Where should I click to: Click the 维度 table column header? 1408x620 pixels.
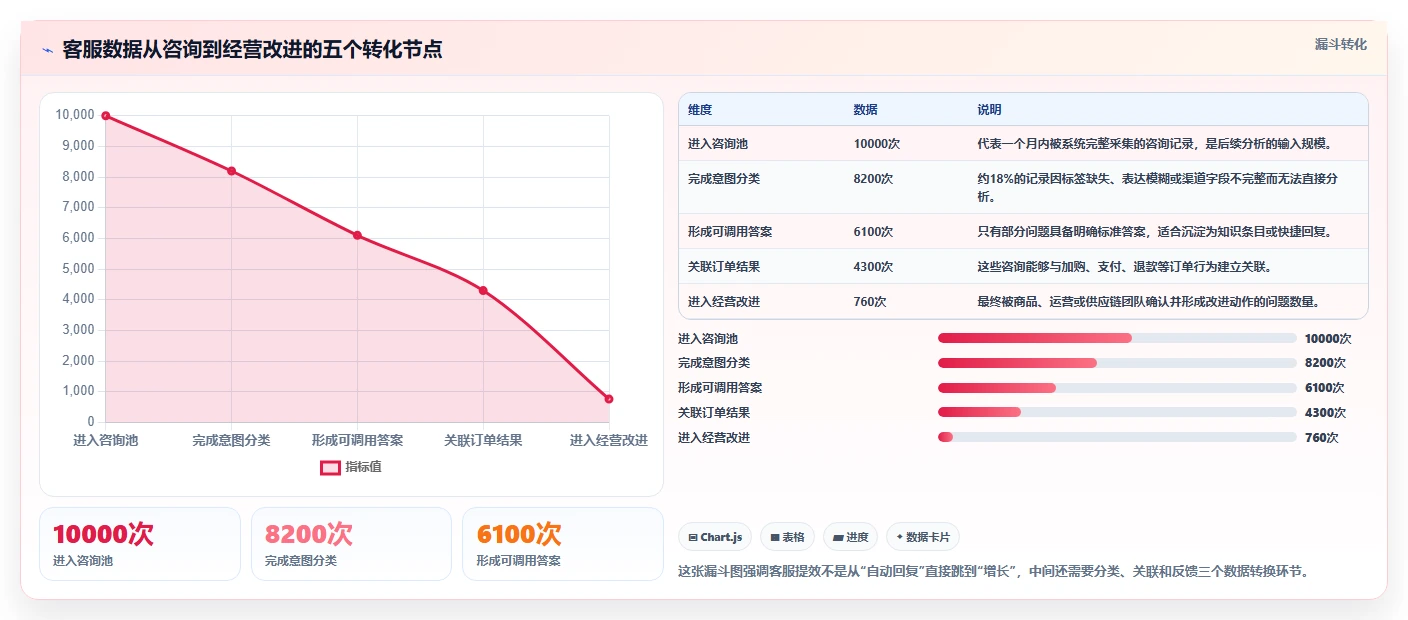click(700, 110)
